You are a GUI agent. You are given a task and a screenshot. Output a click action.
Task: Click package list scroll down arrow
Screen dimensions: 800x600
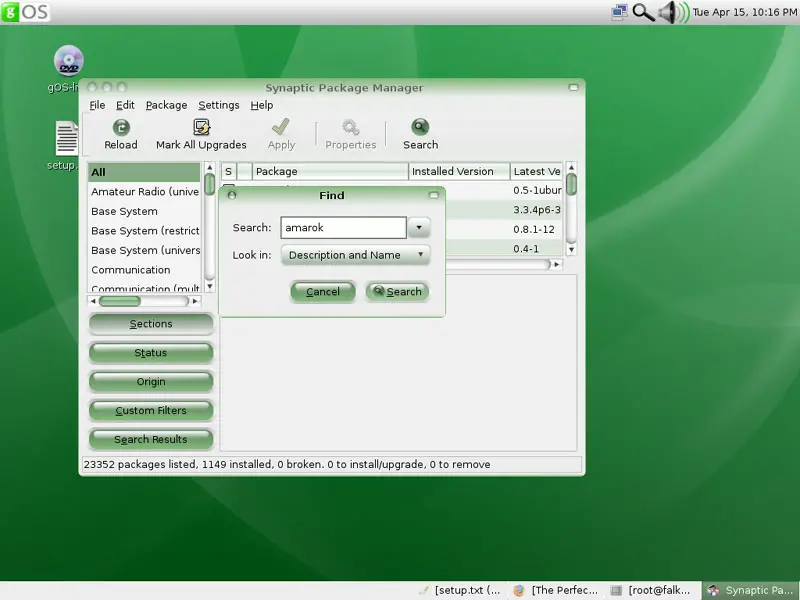(x=571, y=250)
